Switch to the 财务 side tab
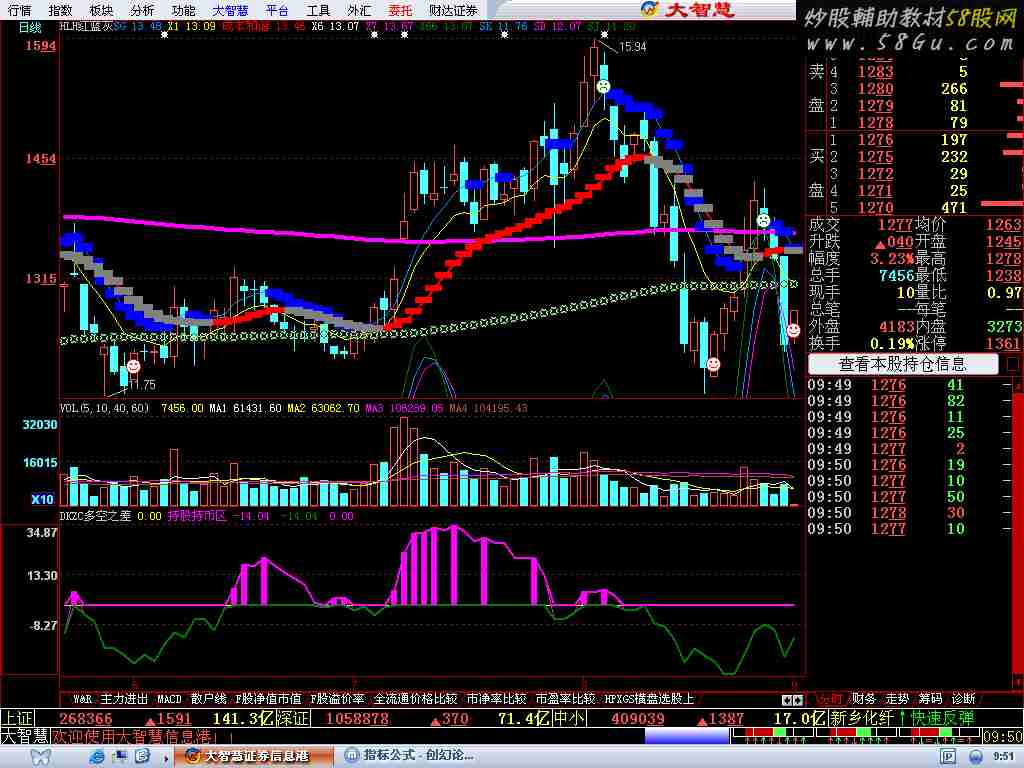 click(x=864, y=699)
